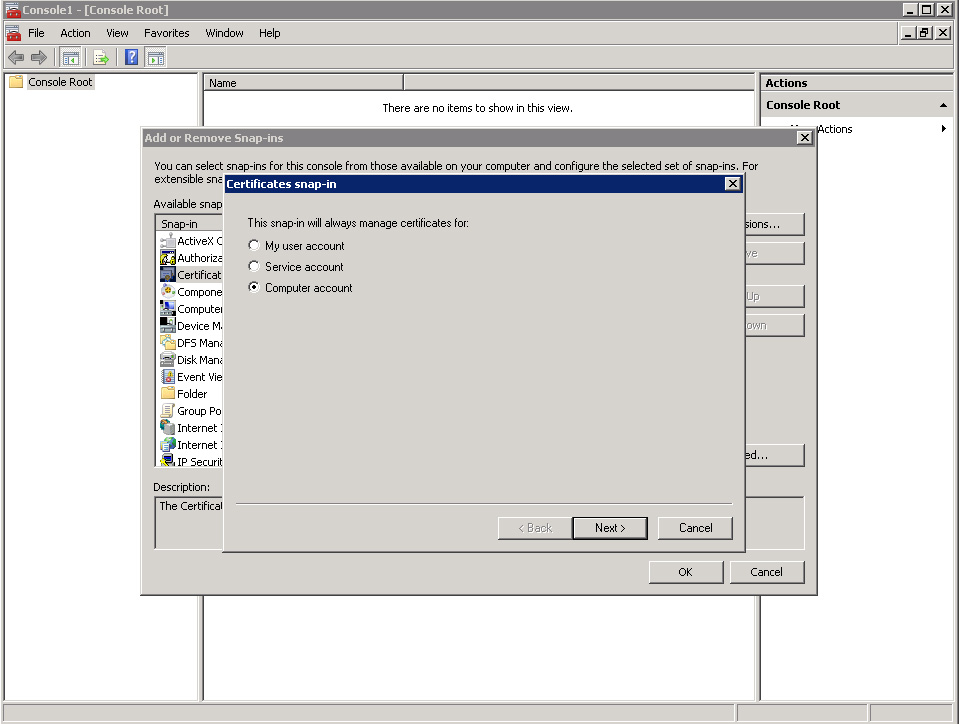959x724 pixels.
Task: Click the Back arrow toolbar icon
Action: click(x=16, y=57)
